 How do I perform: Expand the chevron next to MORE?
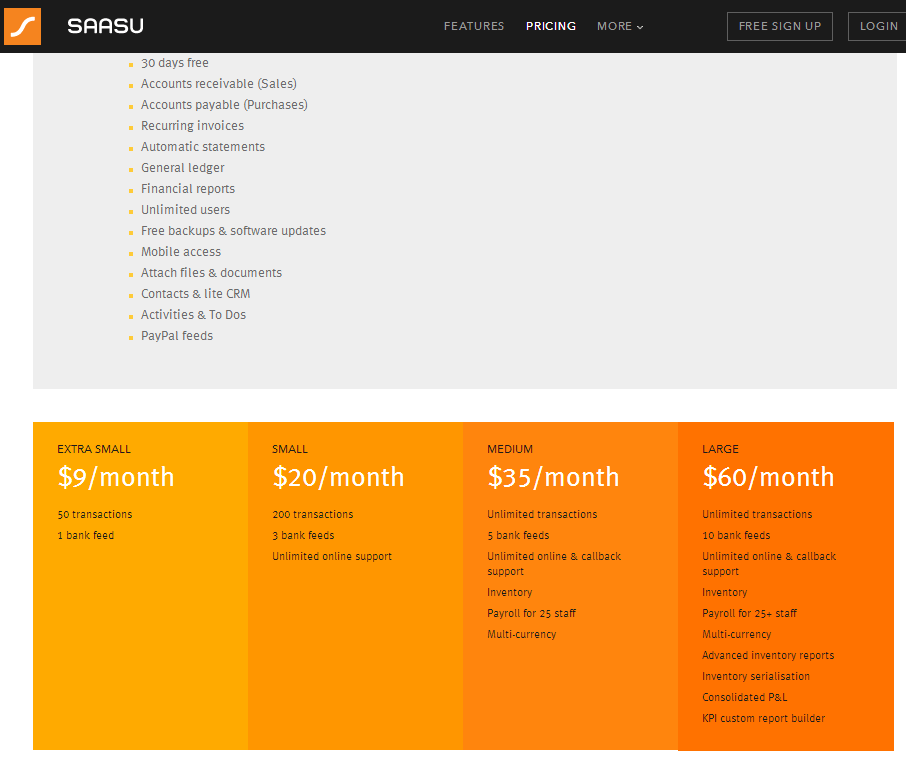(640, 28)
